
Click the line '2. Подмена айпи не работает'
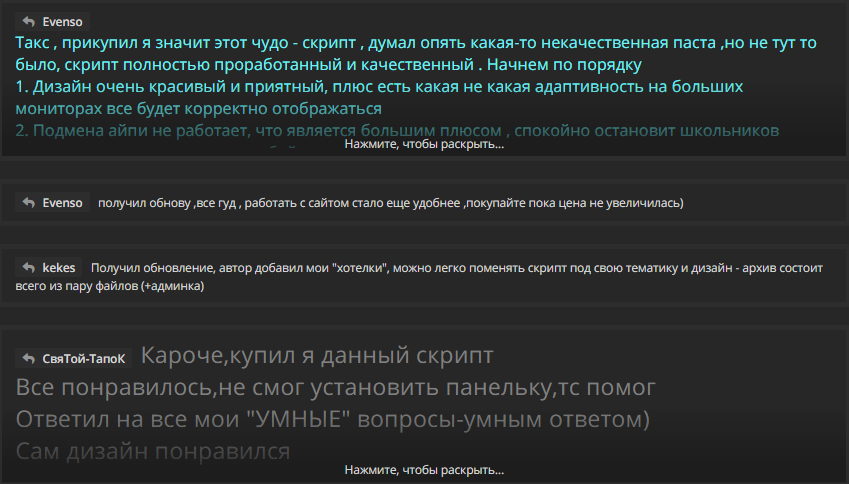(x=133, y=130)
